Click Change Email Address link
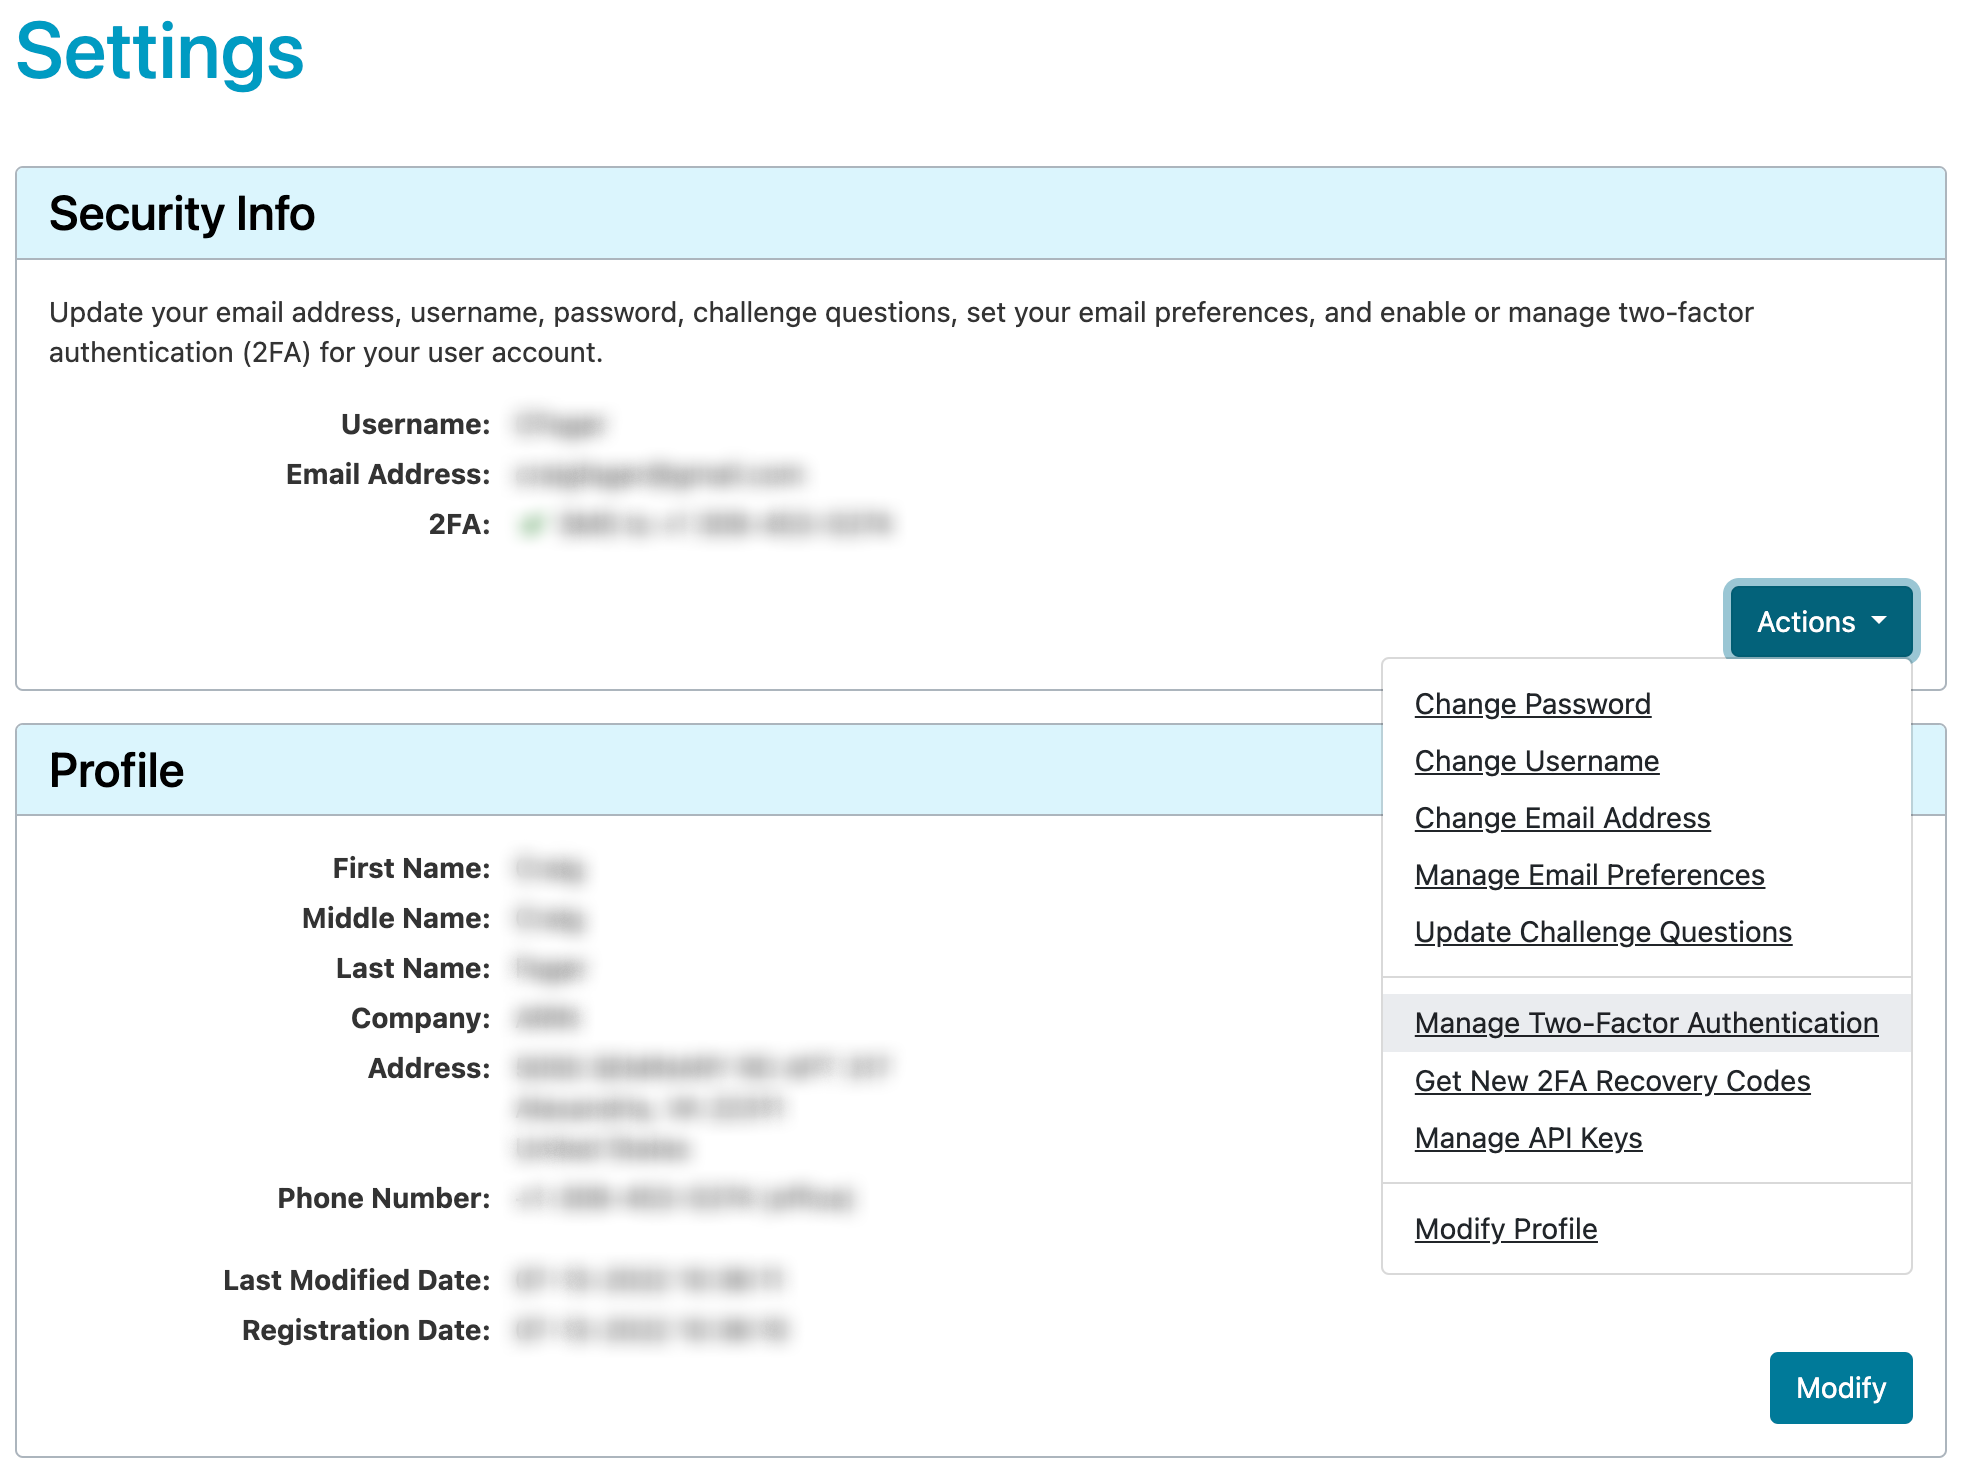The image size is (1966, 1473). (x=1561, y=817)
